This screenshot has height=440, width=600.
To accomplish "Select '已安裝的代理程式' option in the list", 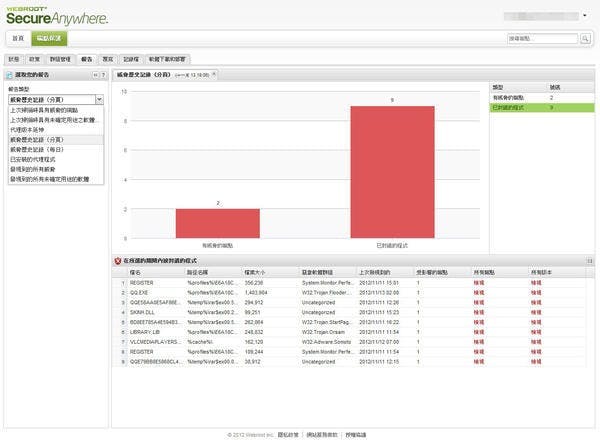I will click(x=32, y=159).
